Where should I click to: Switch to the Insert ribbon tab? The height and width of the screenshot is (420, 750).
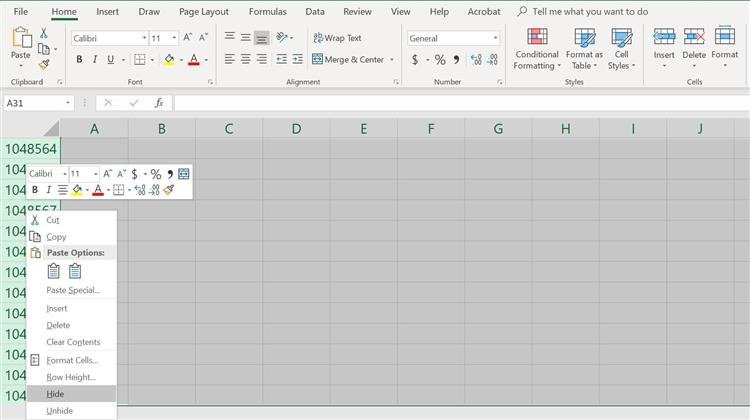coord(107,11)
